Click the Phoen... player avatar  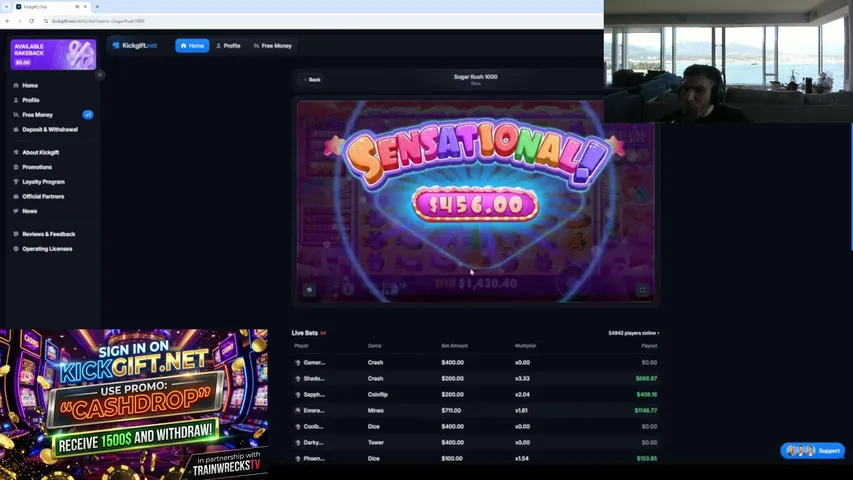(x=298, y=459)
